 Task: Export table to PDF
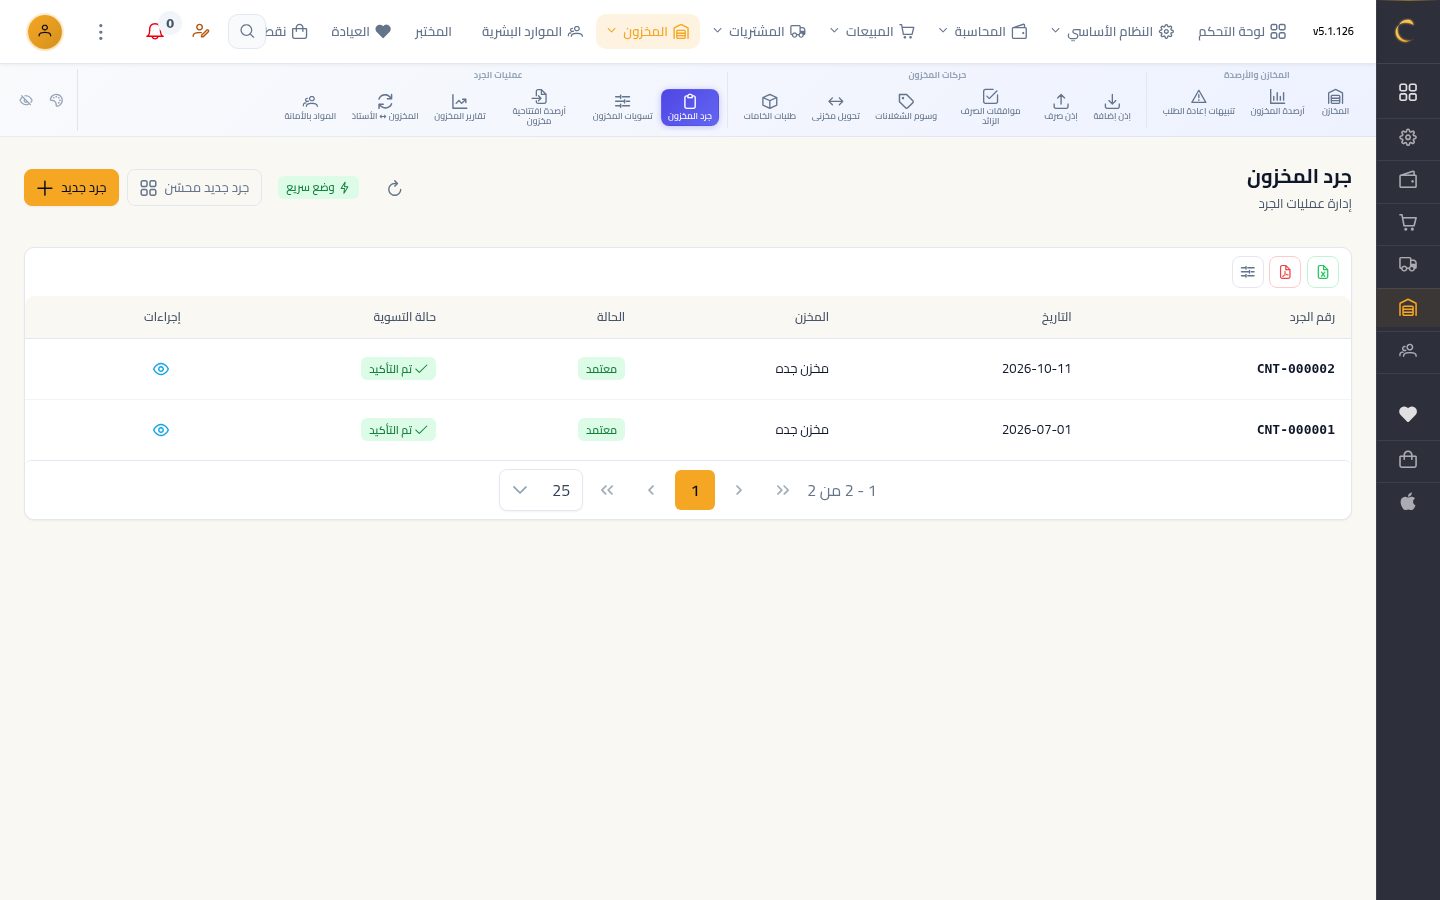point(1285,272)
